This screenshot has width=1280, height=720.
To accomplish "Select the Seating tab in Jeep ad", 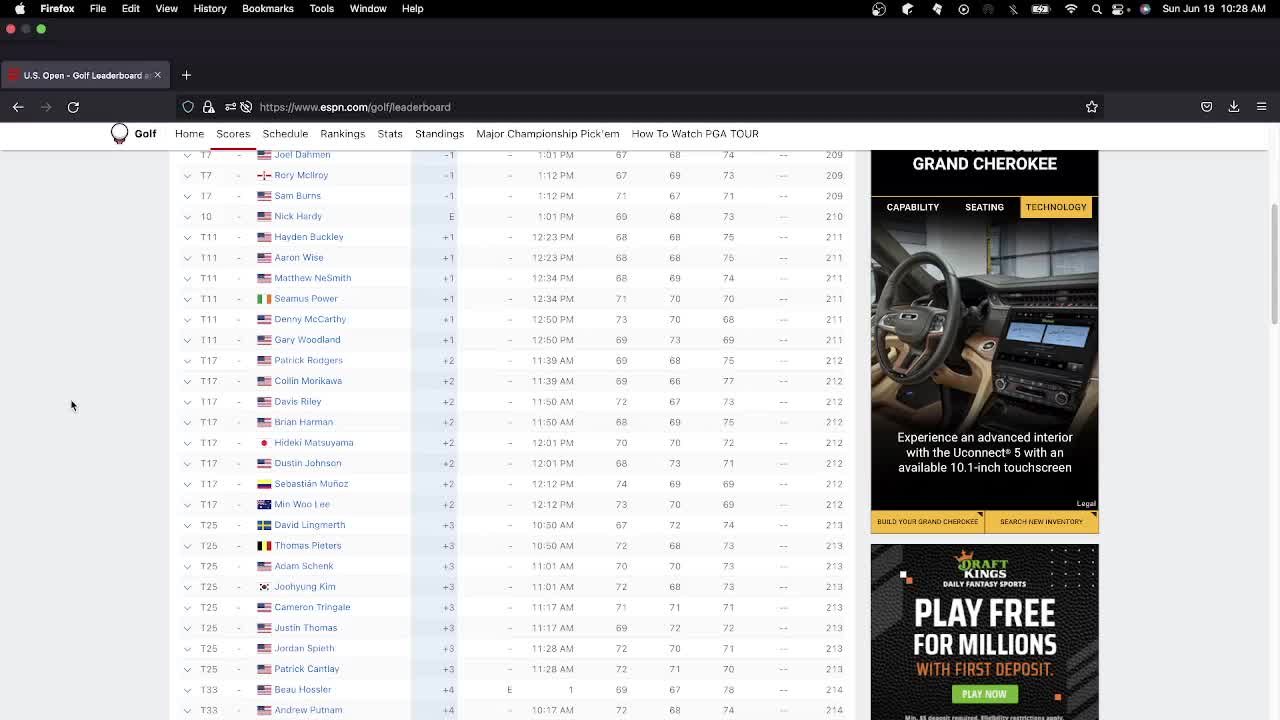I will coord(984,207).
